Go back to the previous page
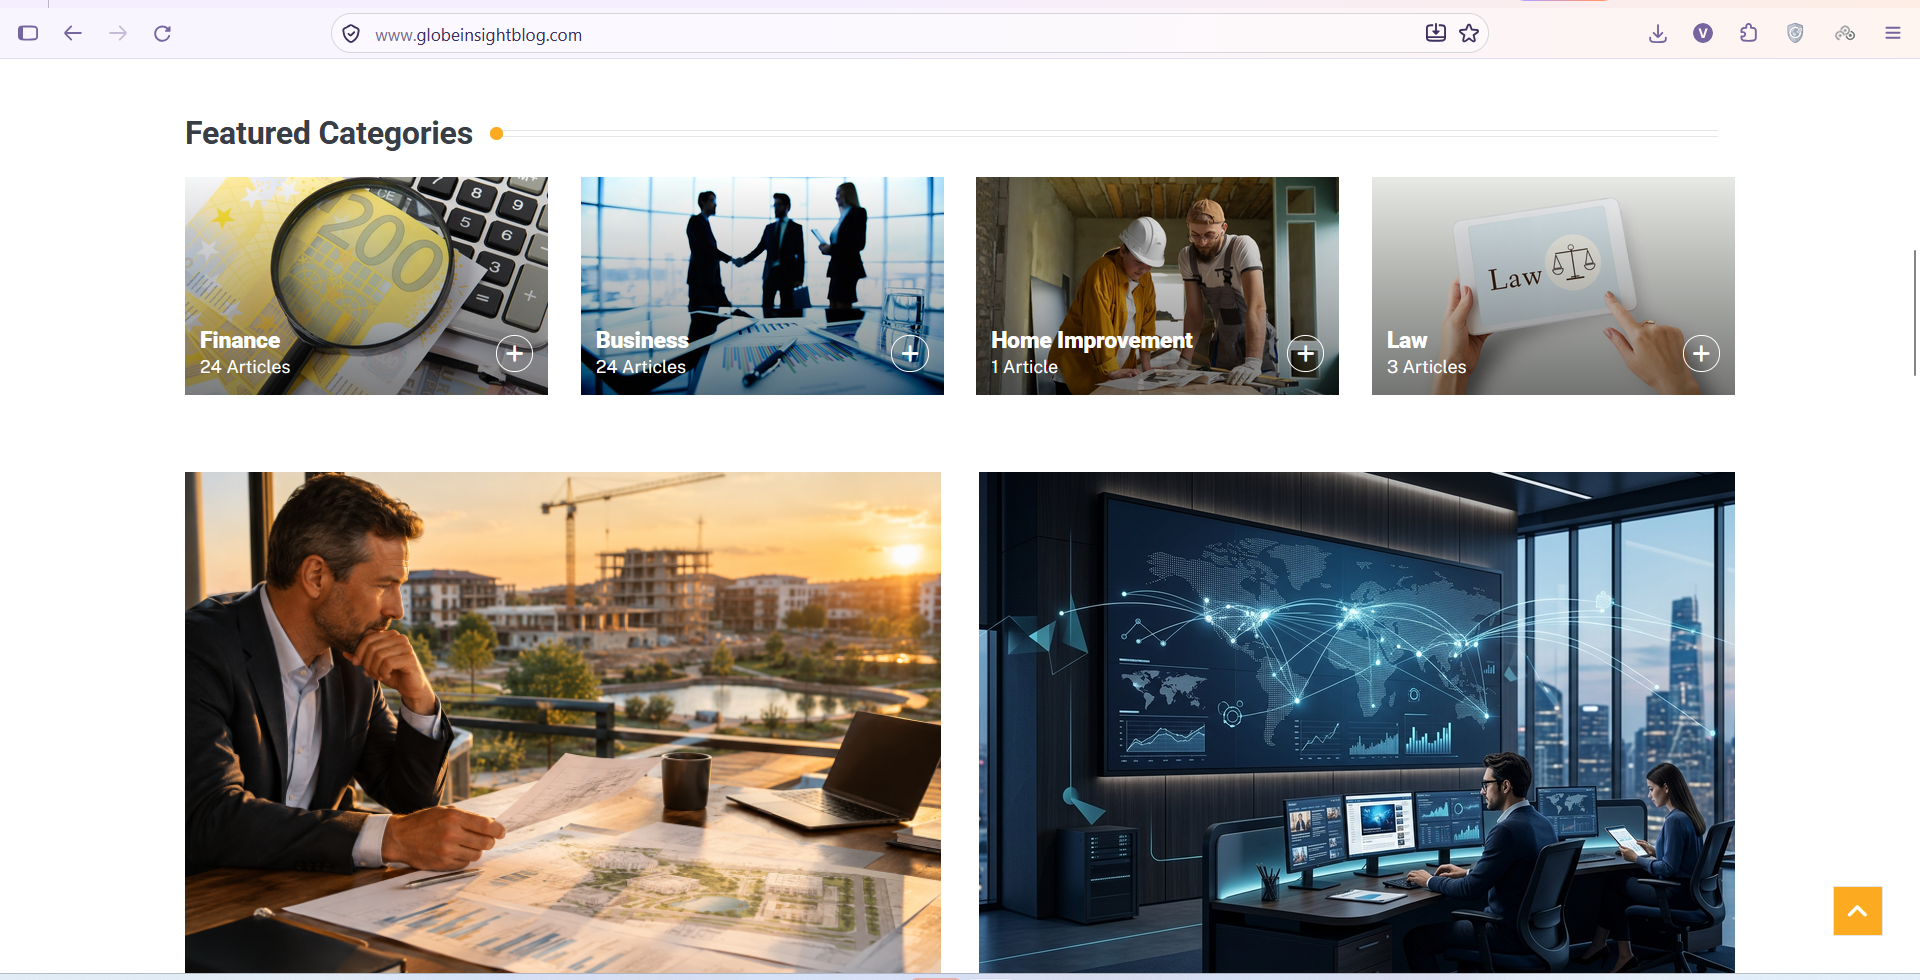Screen dimensions: 1920x980 tap(73, 33)
